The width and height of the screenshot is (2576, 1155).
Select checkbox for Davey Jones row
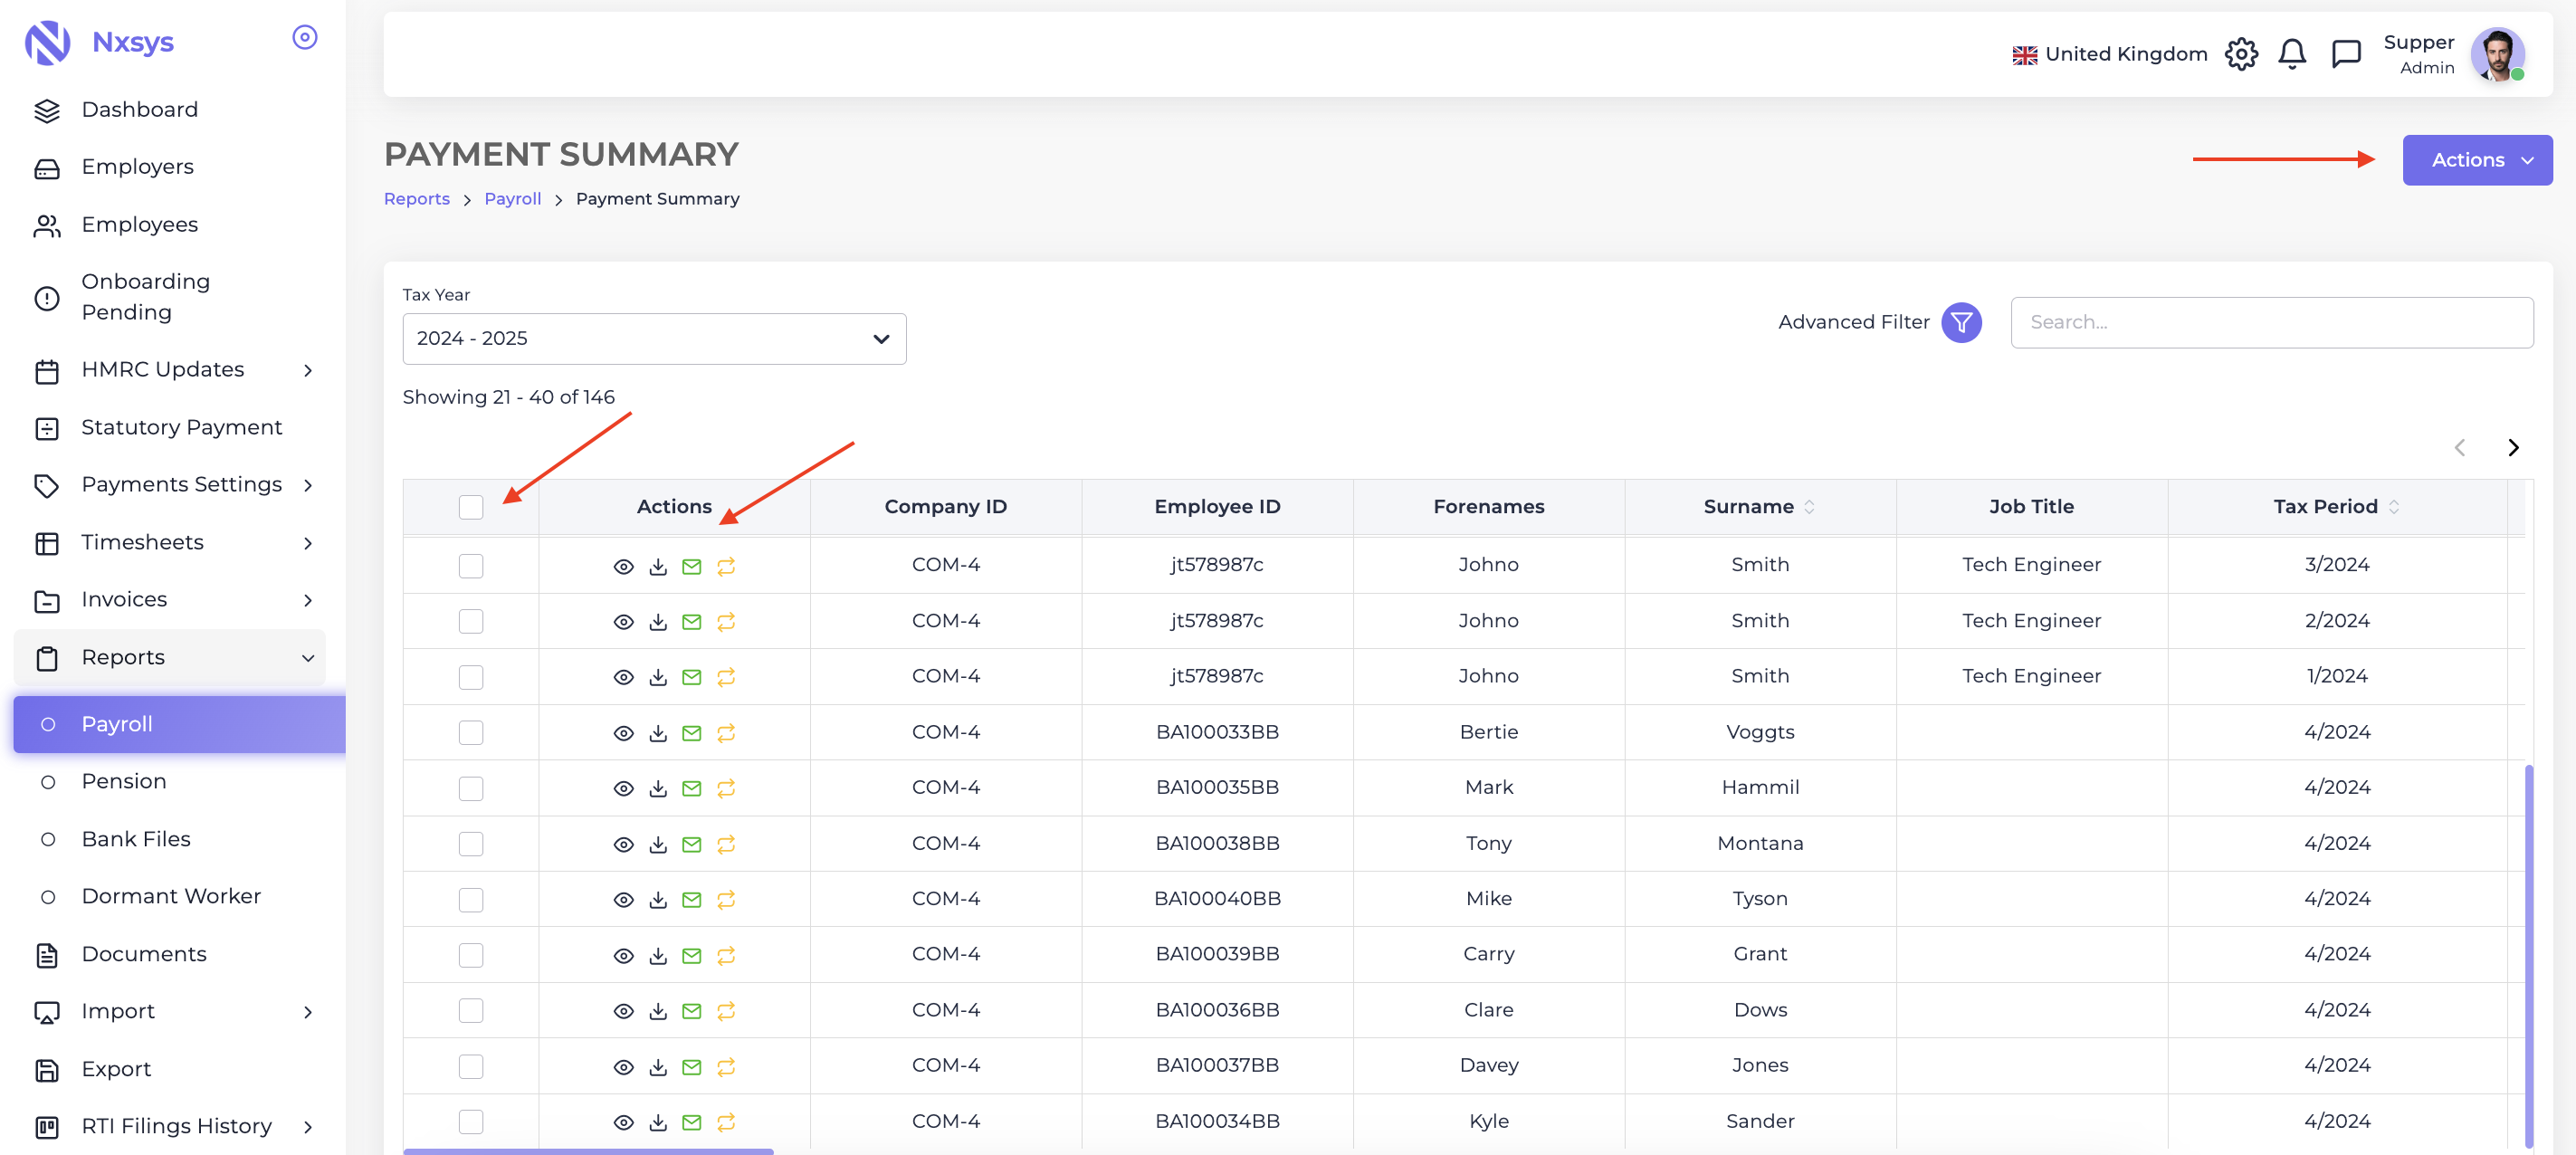point(471,1066)
